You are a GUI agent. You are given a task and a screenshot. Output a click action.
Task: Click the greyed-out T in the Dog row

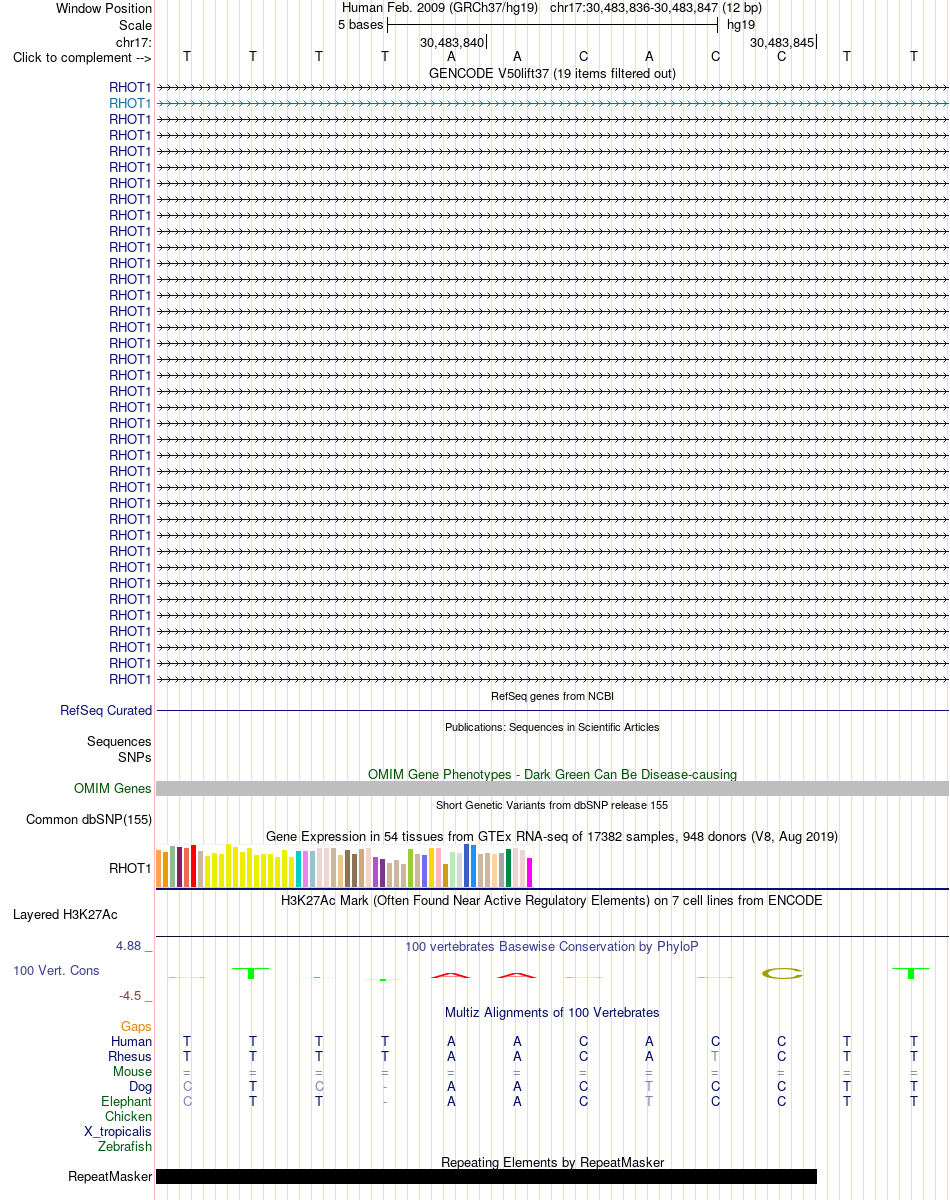coord(649,1086)
